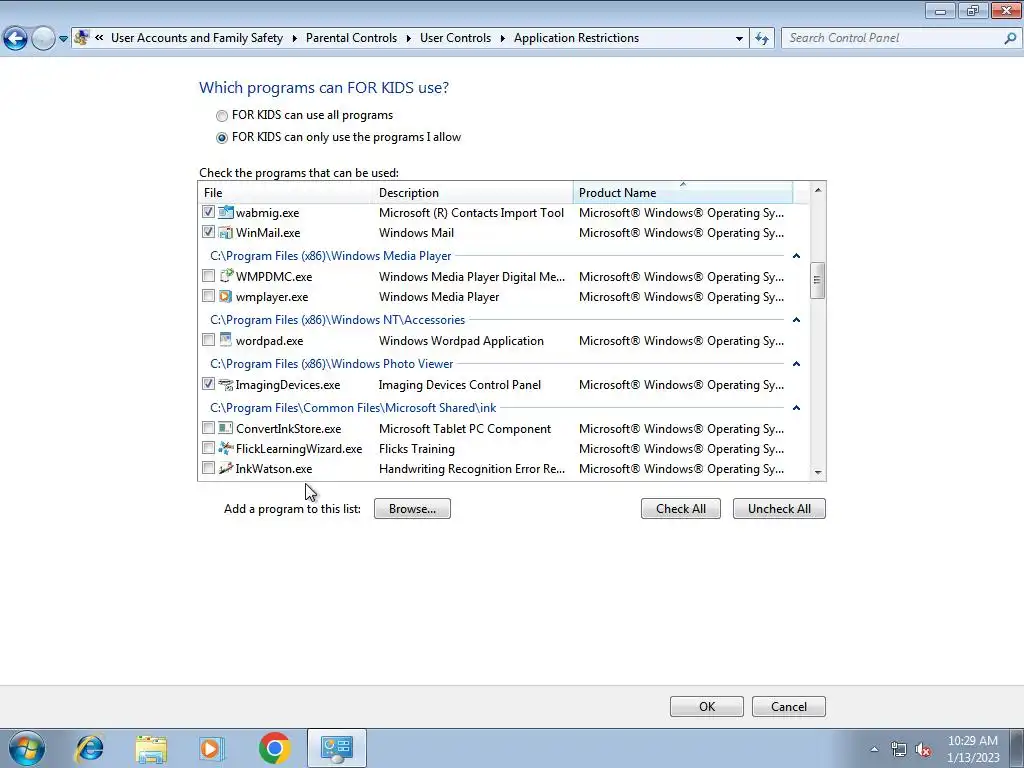Click the ImagingDevices.exe file icon
Viewport: 1024px width, 768px height.
pos(226,385)
